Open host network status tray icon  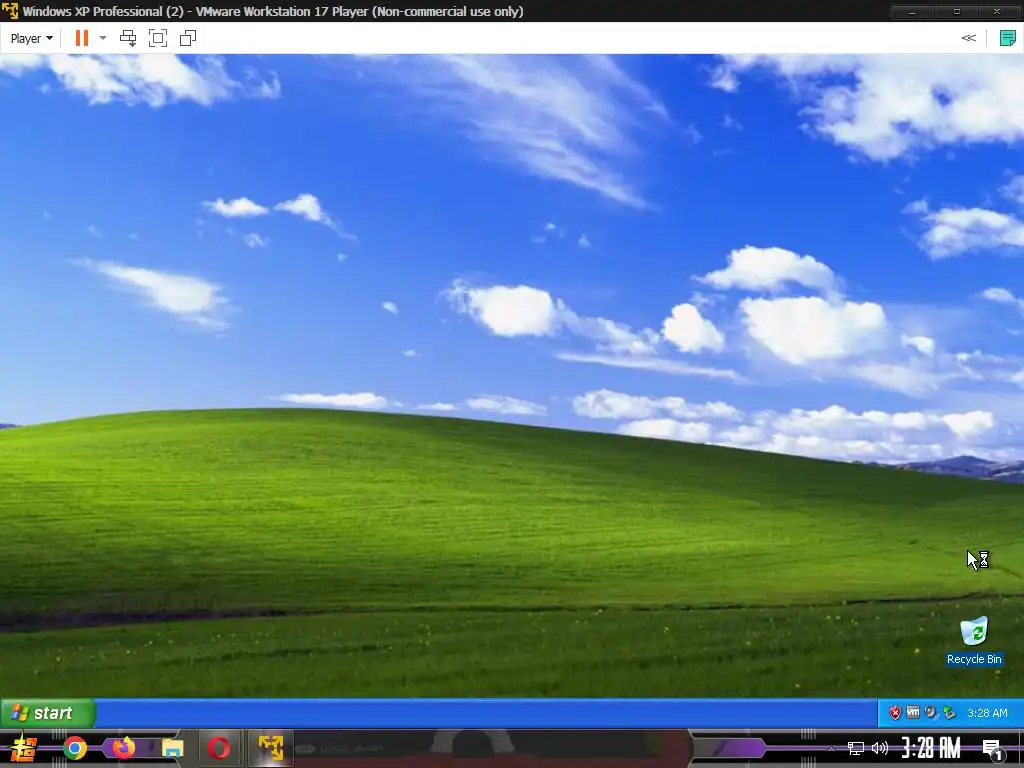[856, 748]
